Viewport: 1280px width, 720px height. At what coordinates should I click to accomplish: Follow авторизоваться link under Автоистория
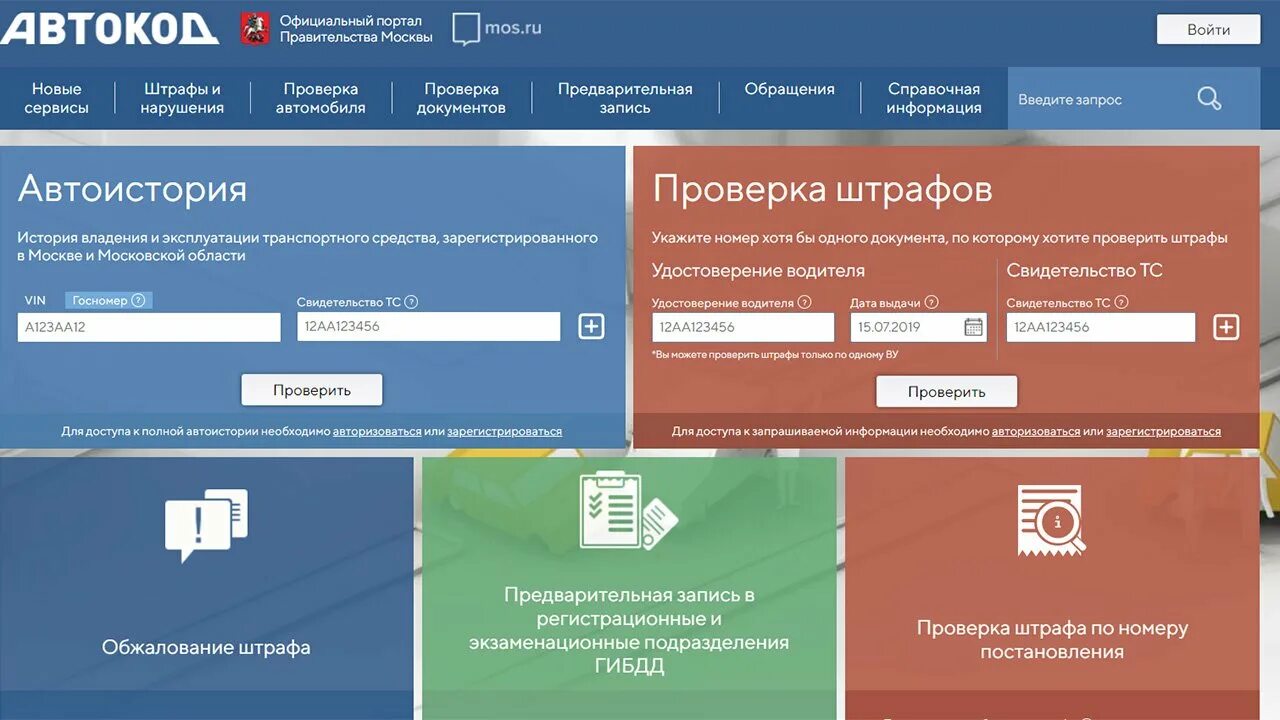[377, 431]
